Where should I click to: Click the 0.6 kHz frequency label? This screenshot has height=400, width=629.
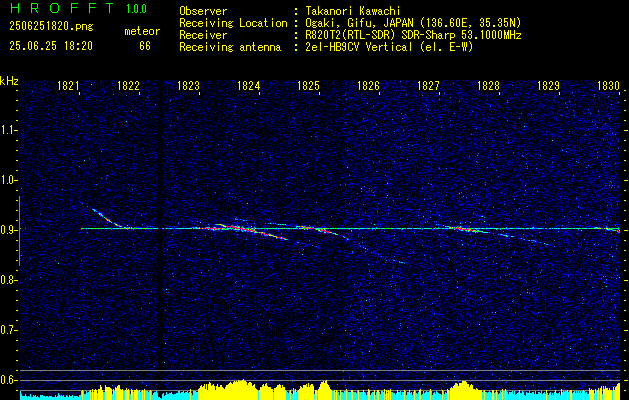pyautogui.click(x=8, y=380)
